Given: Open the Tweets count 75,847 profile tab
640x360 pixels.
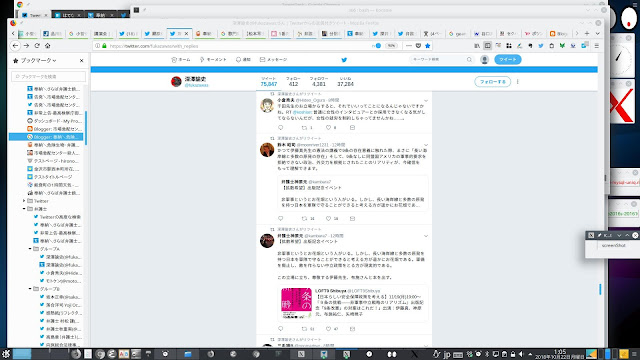Looking at the screenshot, I should pyautogui.click(x=269, y=82).
